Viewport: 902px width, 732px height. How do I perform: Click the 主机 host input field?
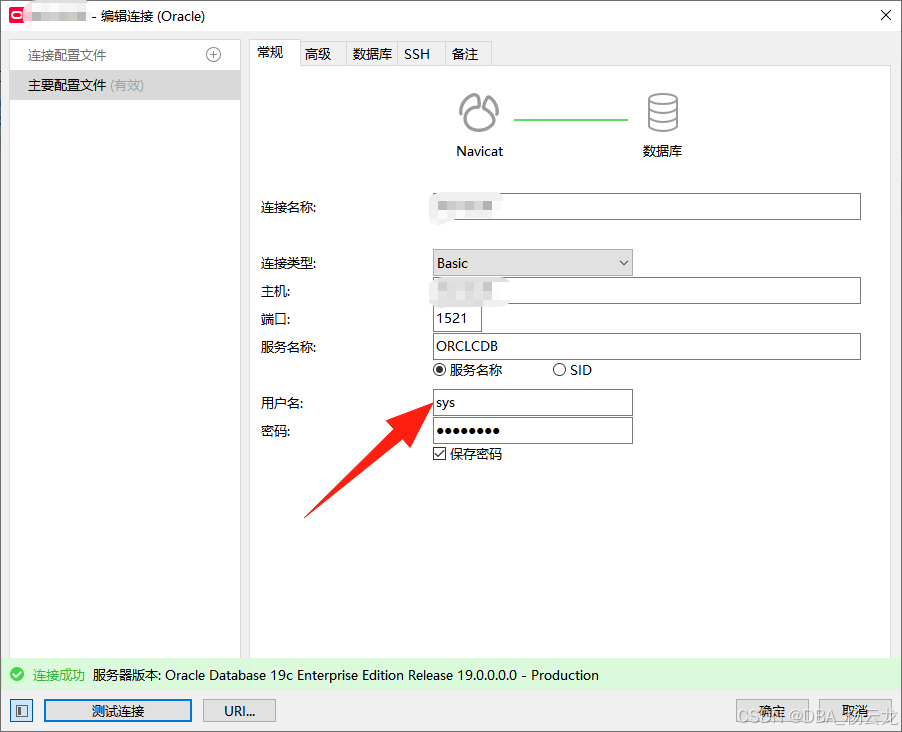[647, 291]
